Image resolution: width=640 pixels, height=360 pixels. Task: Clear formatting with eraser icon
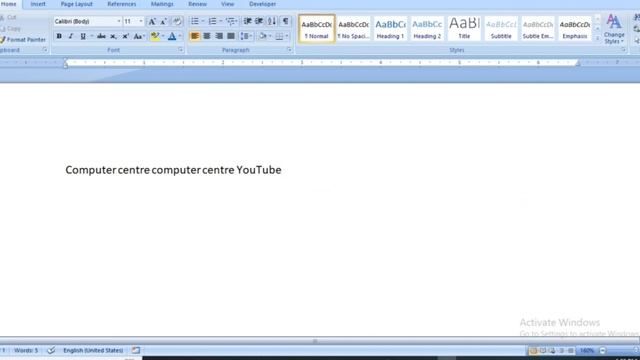pos(177,21)
